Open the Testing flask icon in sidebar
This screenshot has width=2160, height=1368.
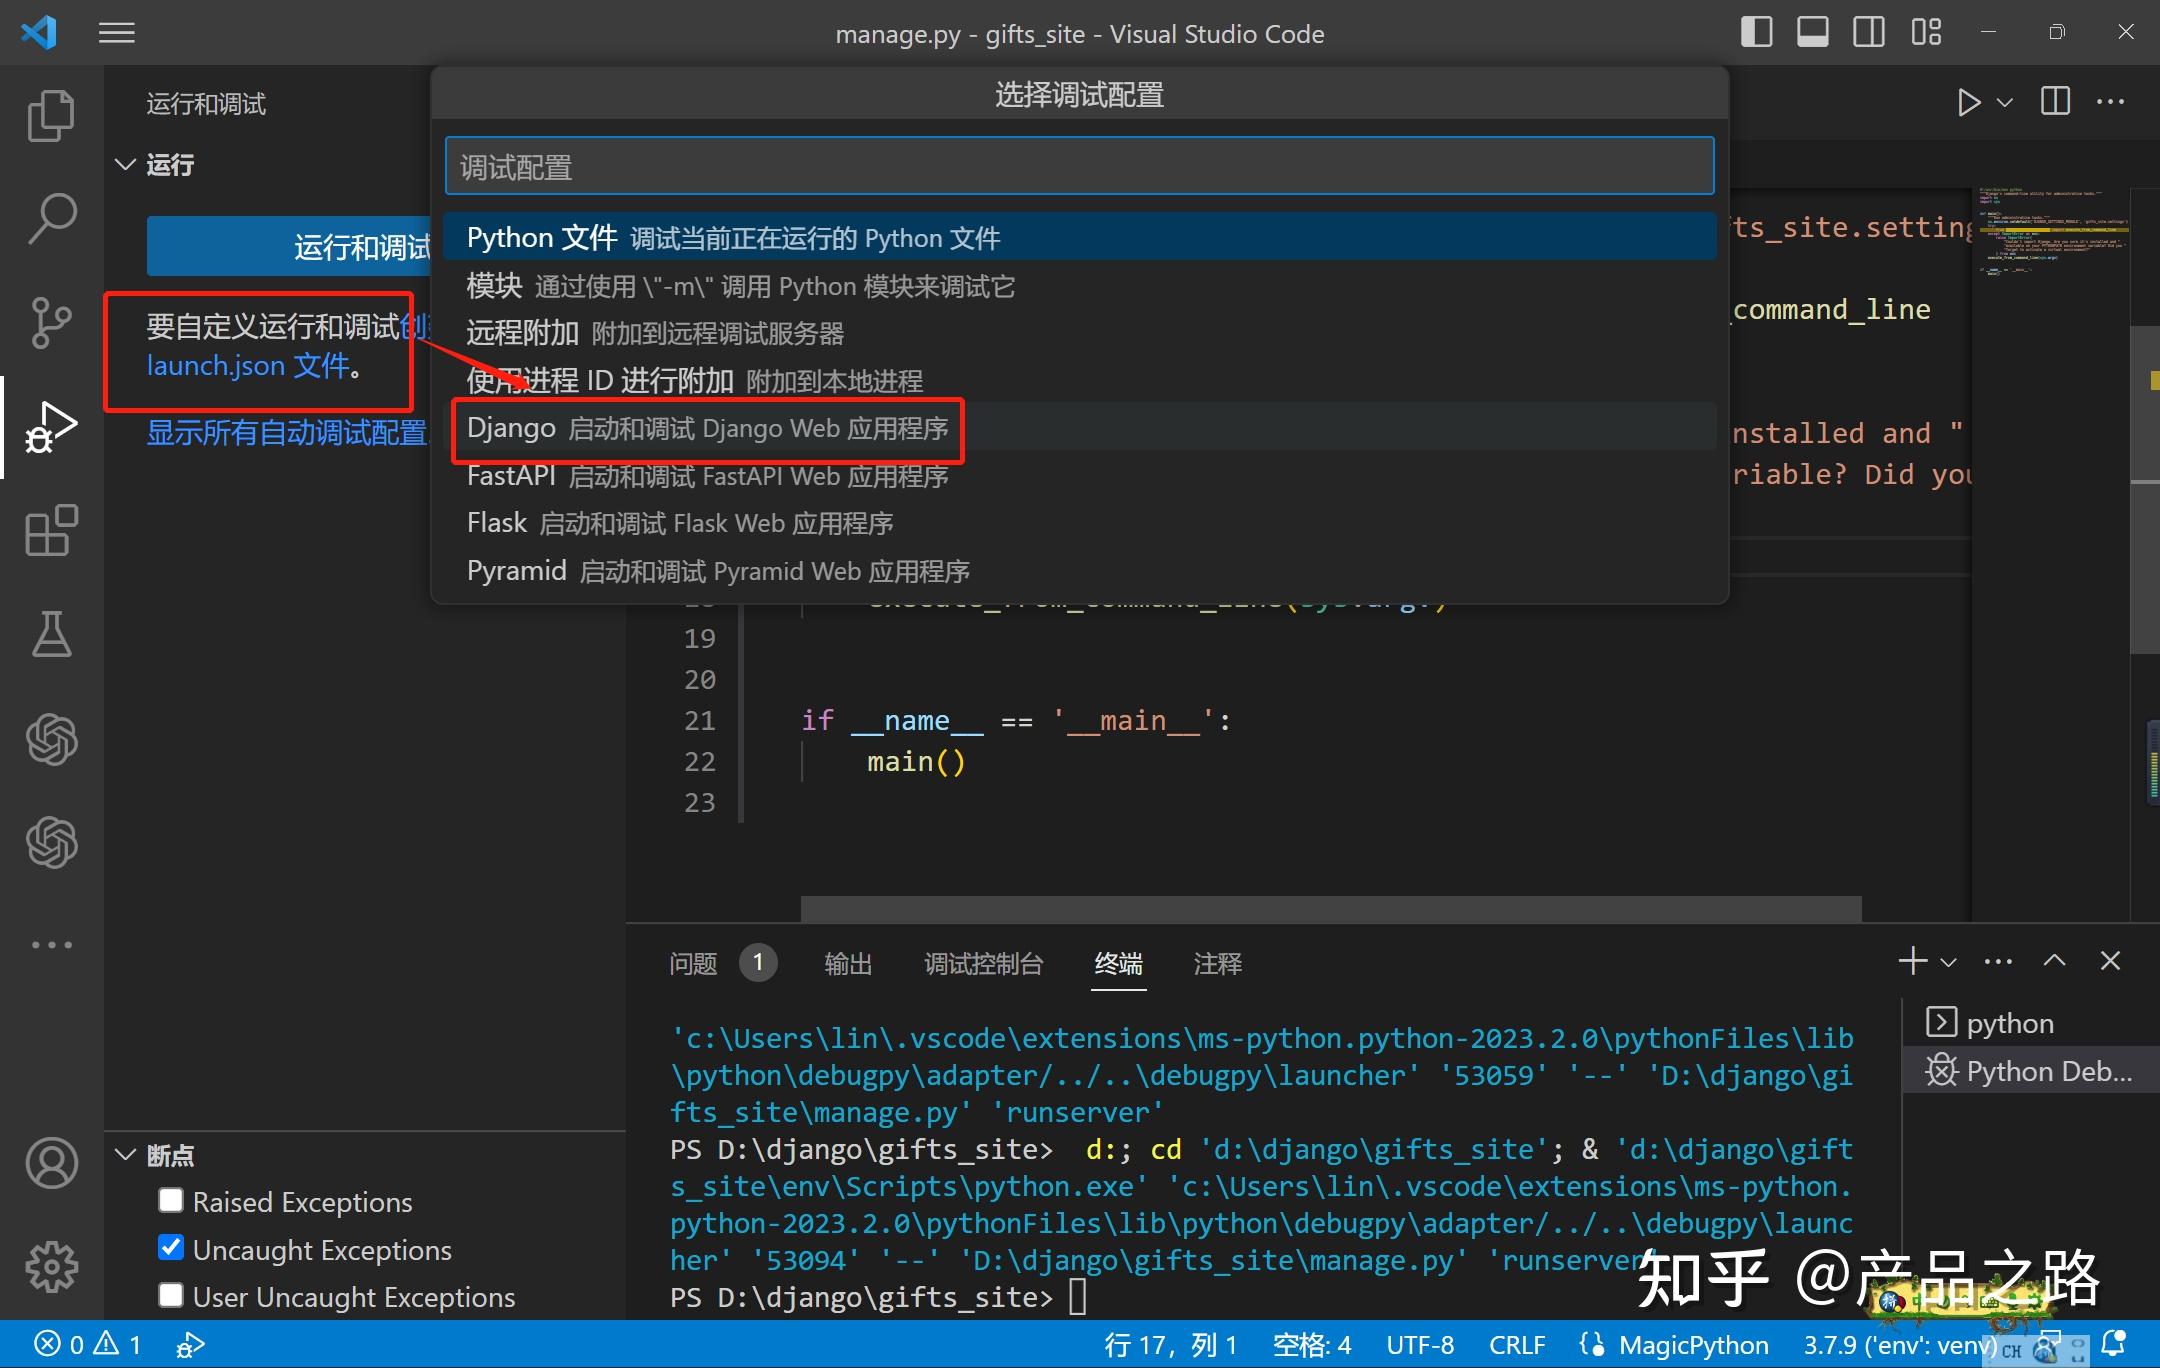pyautogui.click(x=52, y=634)
